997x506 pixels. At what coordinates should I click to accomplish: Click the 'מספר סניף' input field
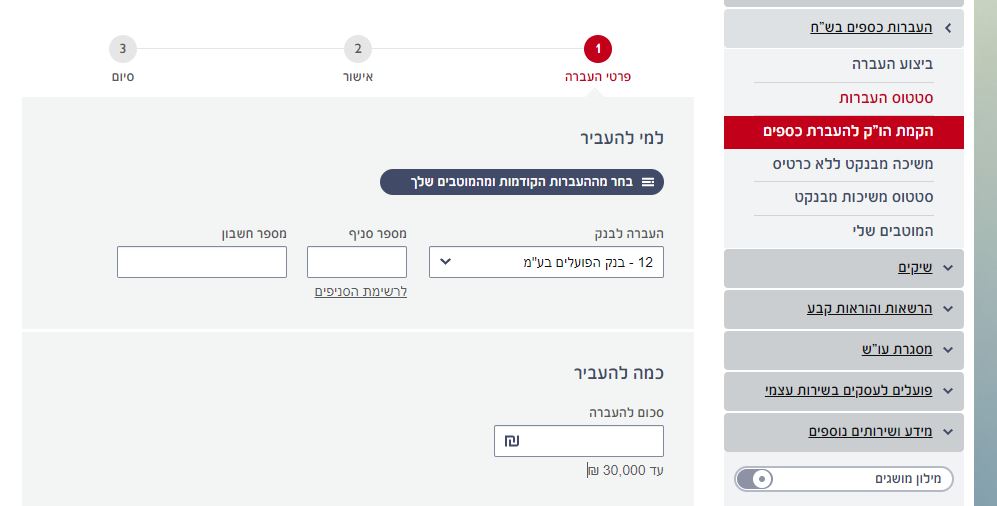pyautogui.click(x=357, y=262)
